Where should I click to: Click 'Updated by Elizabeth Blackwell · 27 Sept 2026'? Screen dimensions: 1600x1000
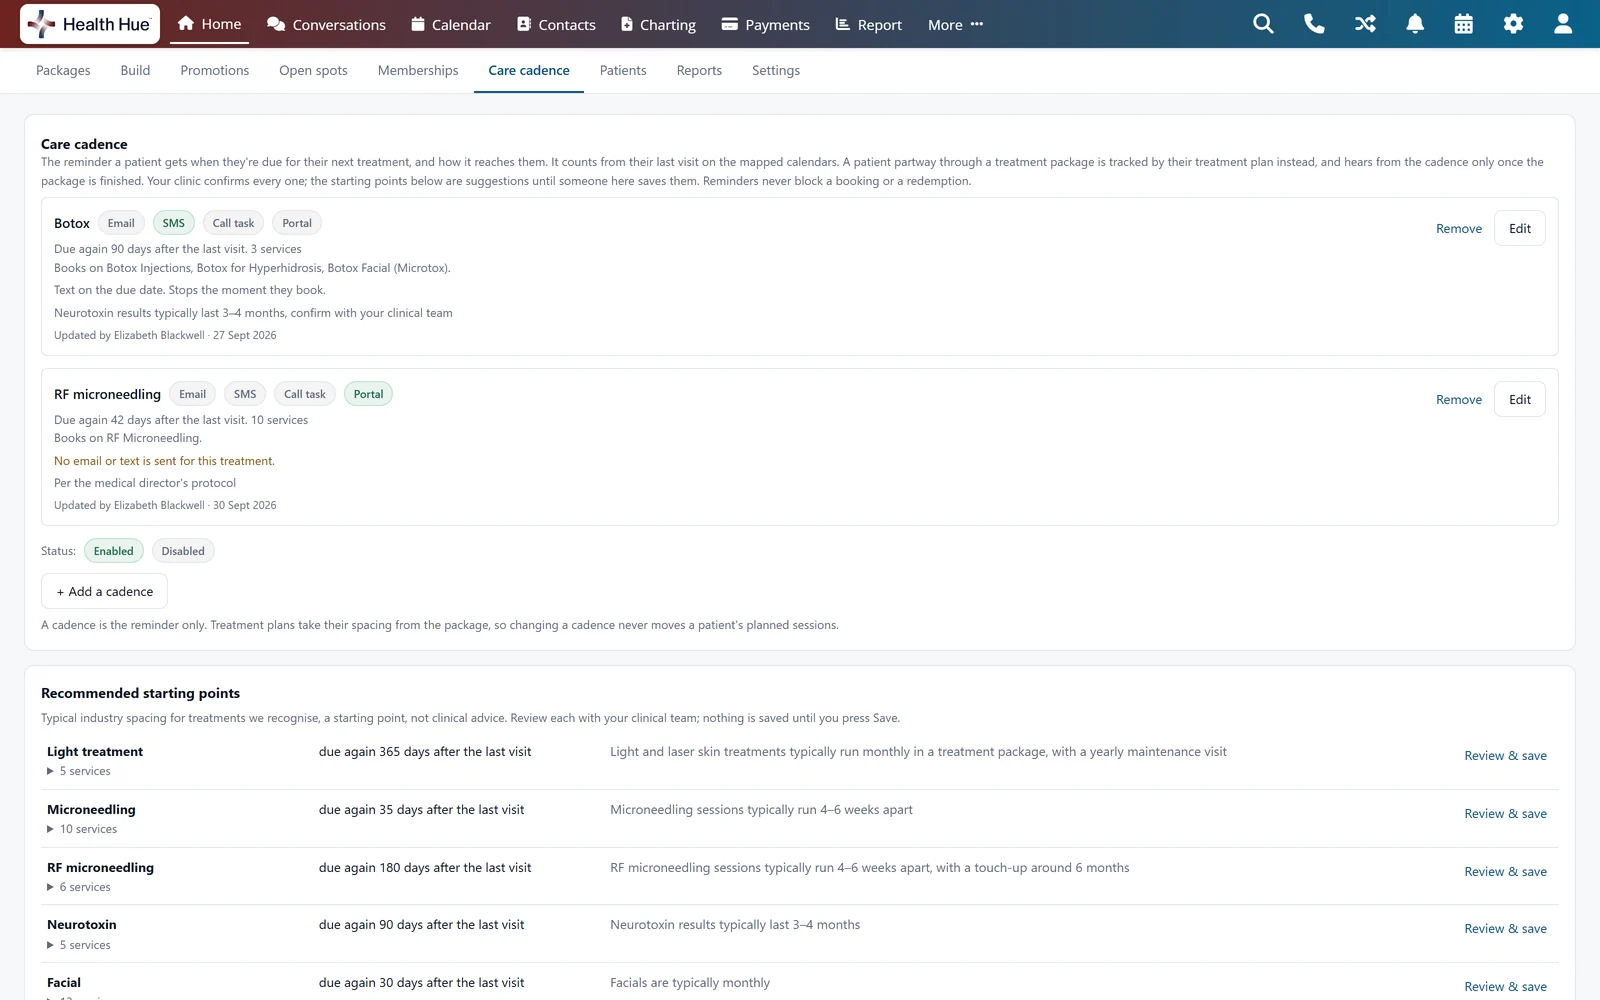(x=165, y=336)
